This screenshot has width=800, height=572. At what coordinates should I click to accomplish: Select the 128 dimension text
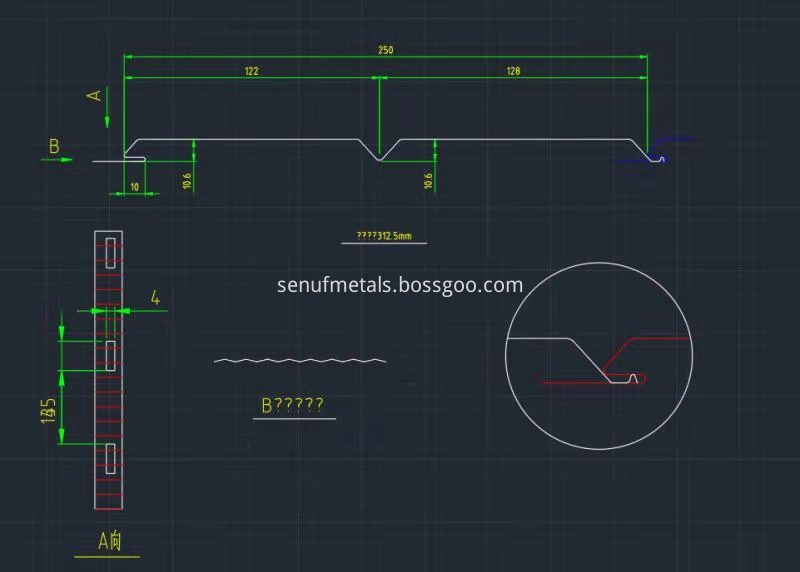513,71
